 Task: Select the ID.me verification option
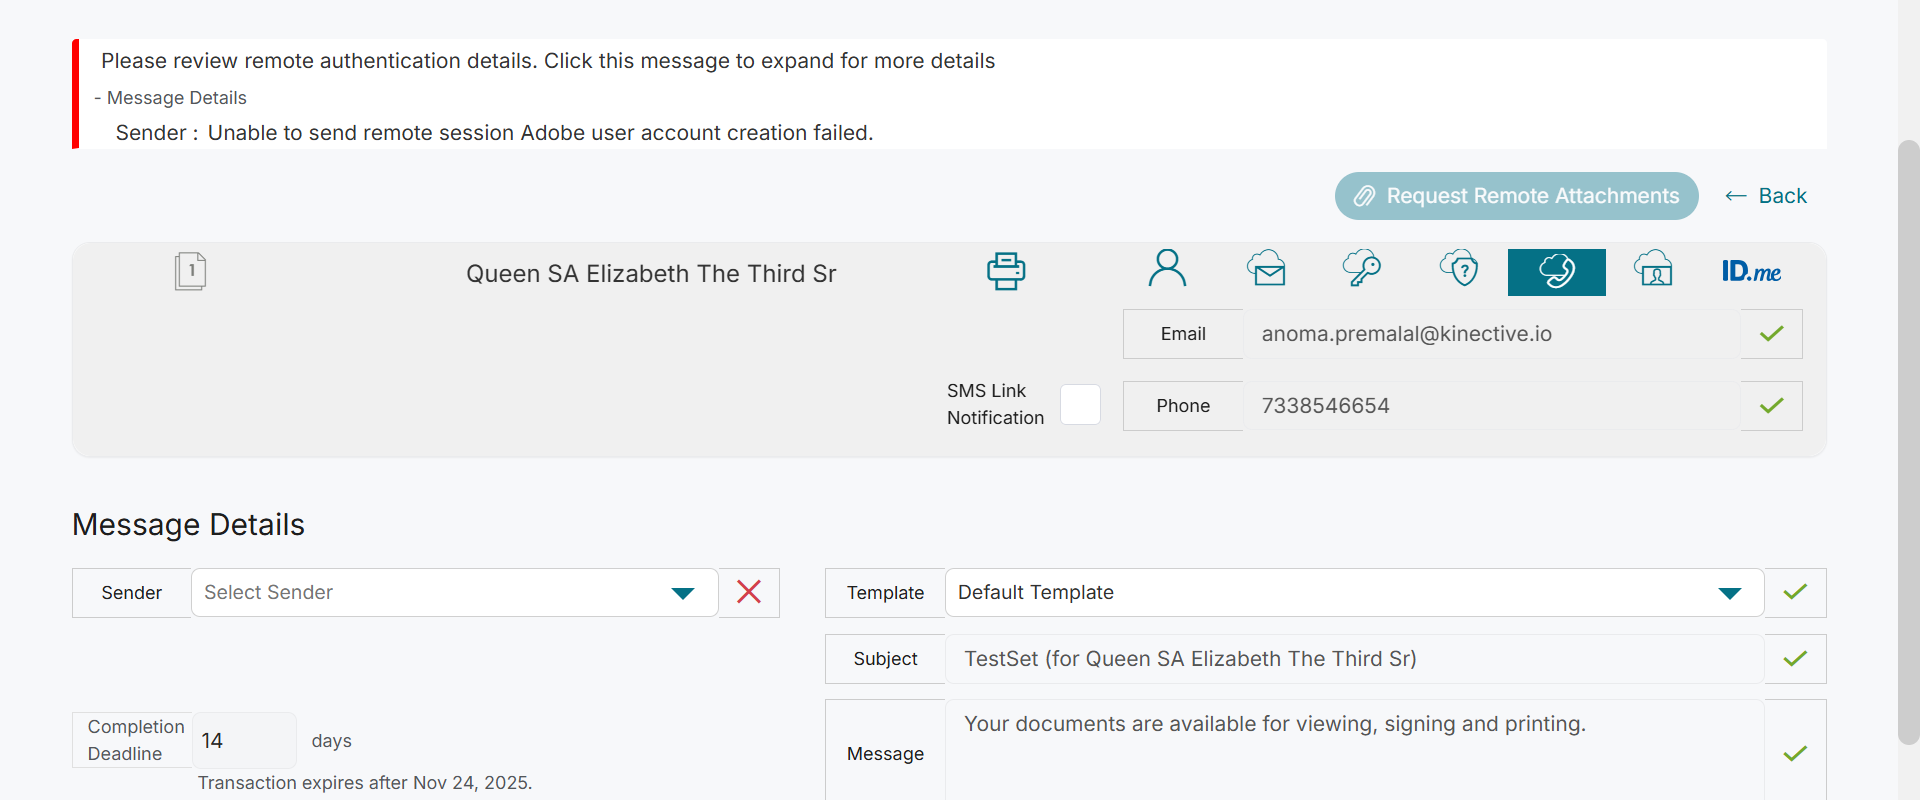tap(1751, 272)
